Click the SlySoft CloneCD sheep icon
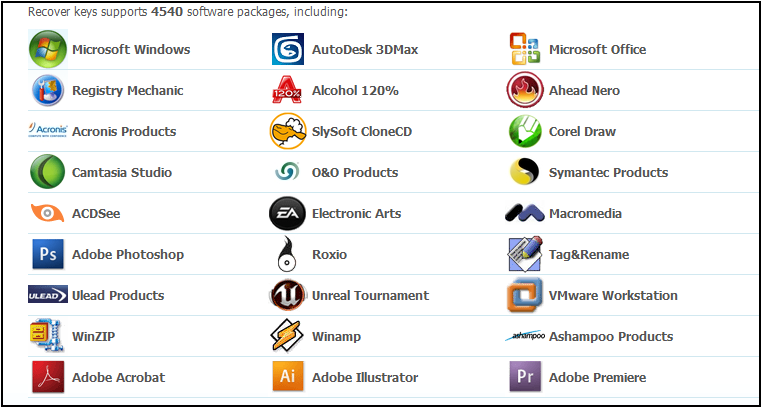 tap(287, 131)
